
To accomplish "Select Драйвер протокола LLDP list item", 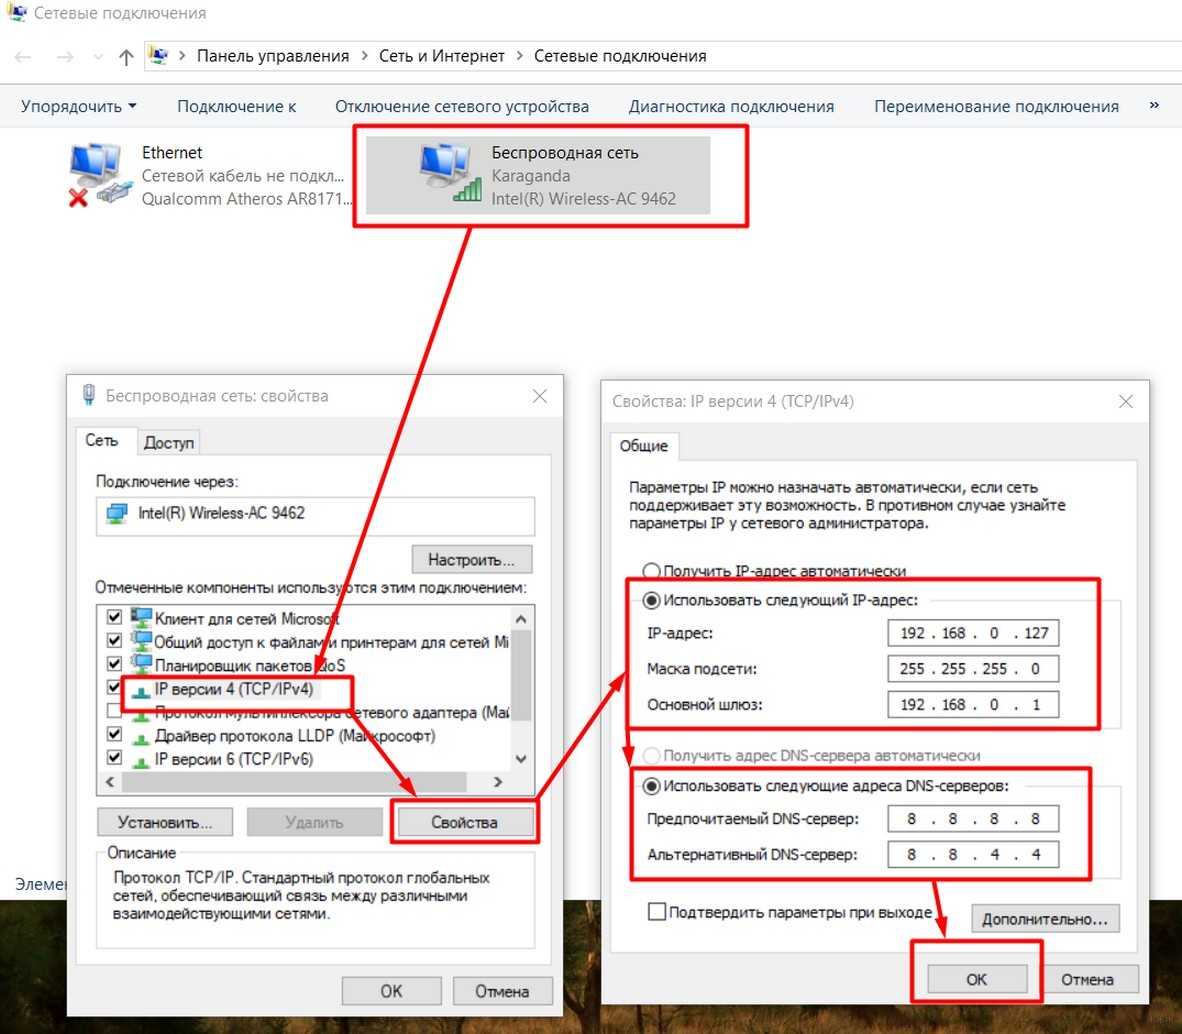I will 295,735.
